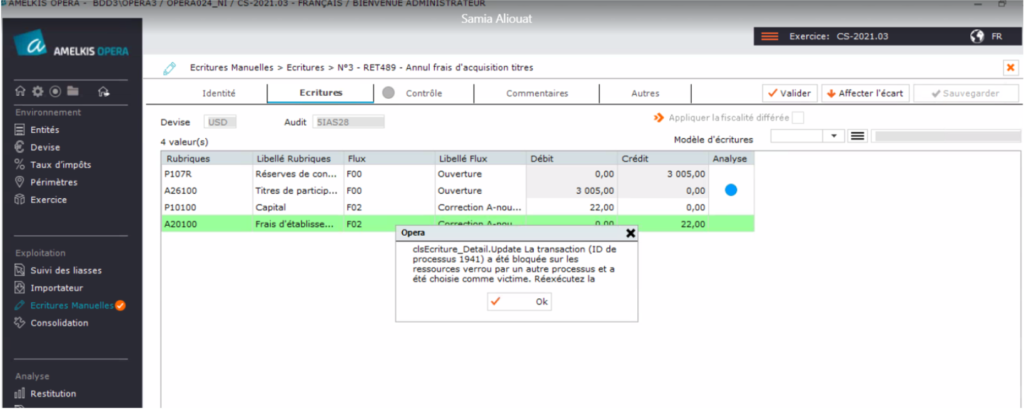Viewport: 1024px width, 409px height.
Task: Open Devise in the sidebar
Action: (45, 147)
